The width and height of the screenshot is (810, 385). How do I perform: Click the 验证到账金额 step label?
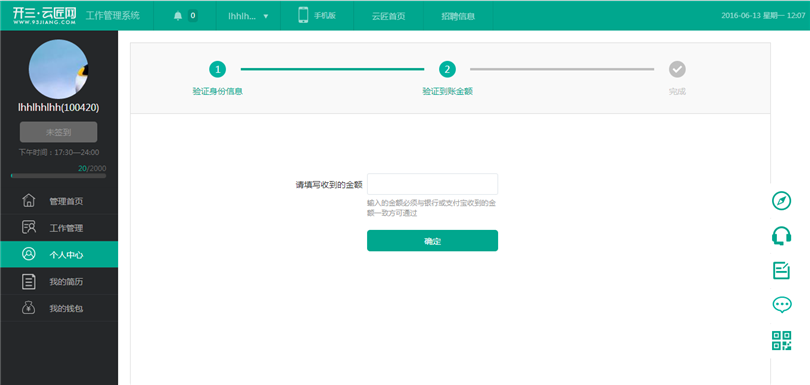pos(448,91)
